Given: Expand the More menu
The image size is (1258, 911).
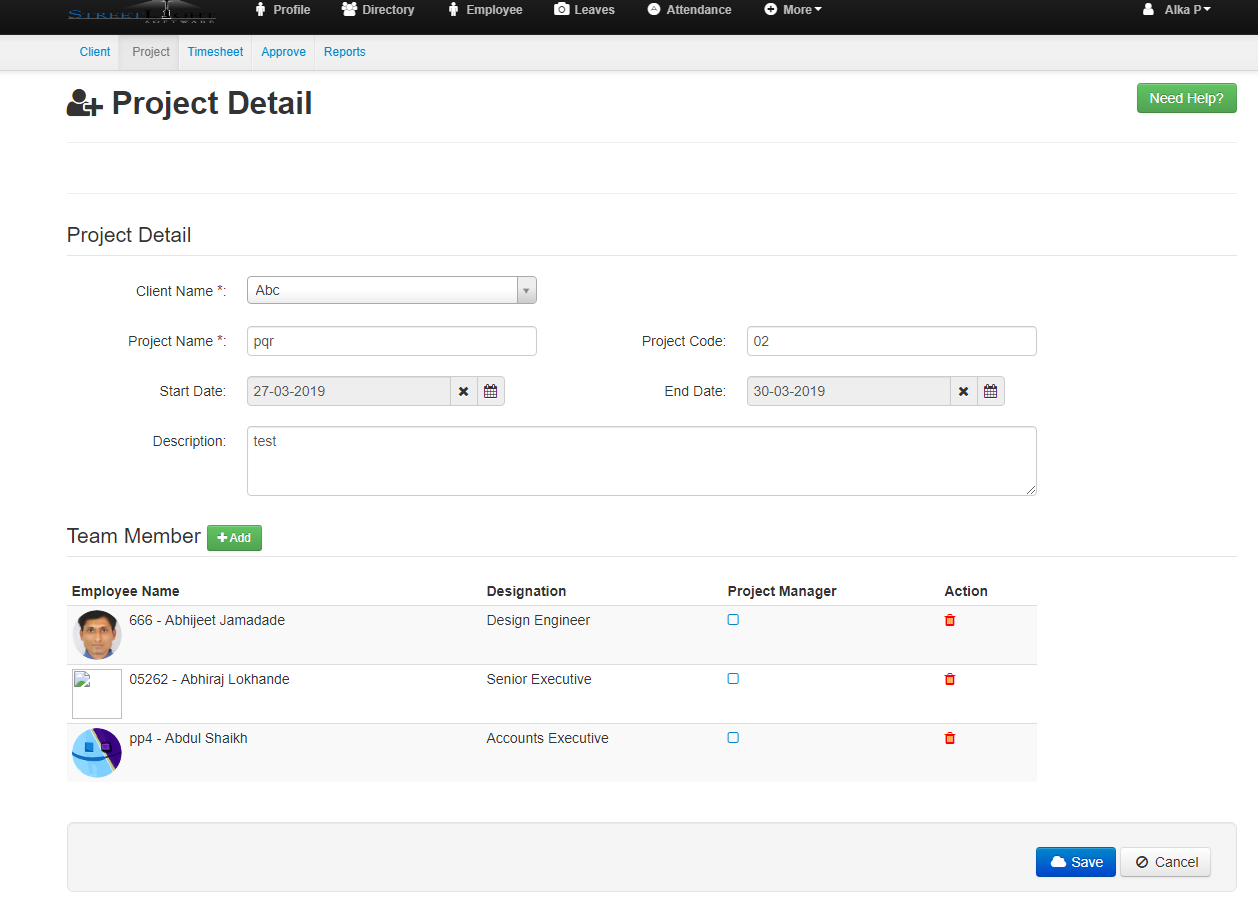Looking at the screenshot, I should [x=793, y=10].
